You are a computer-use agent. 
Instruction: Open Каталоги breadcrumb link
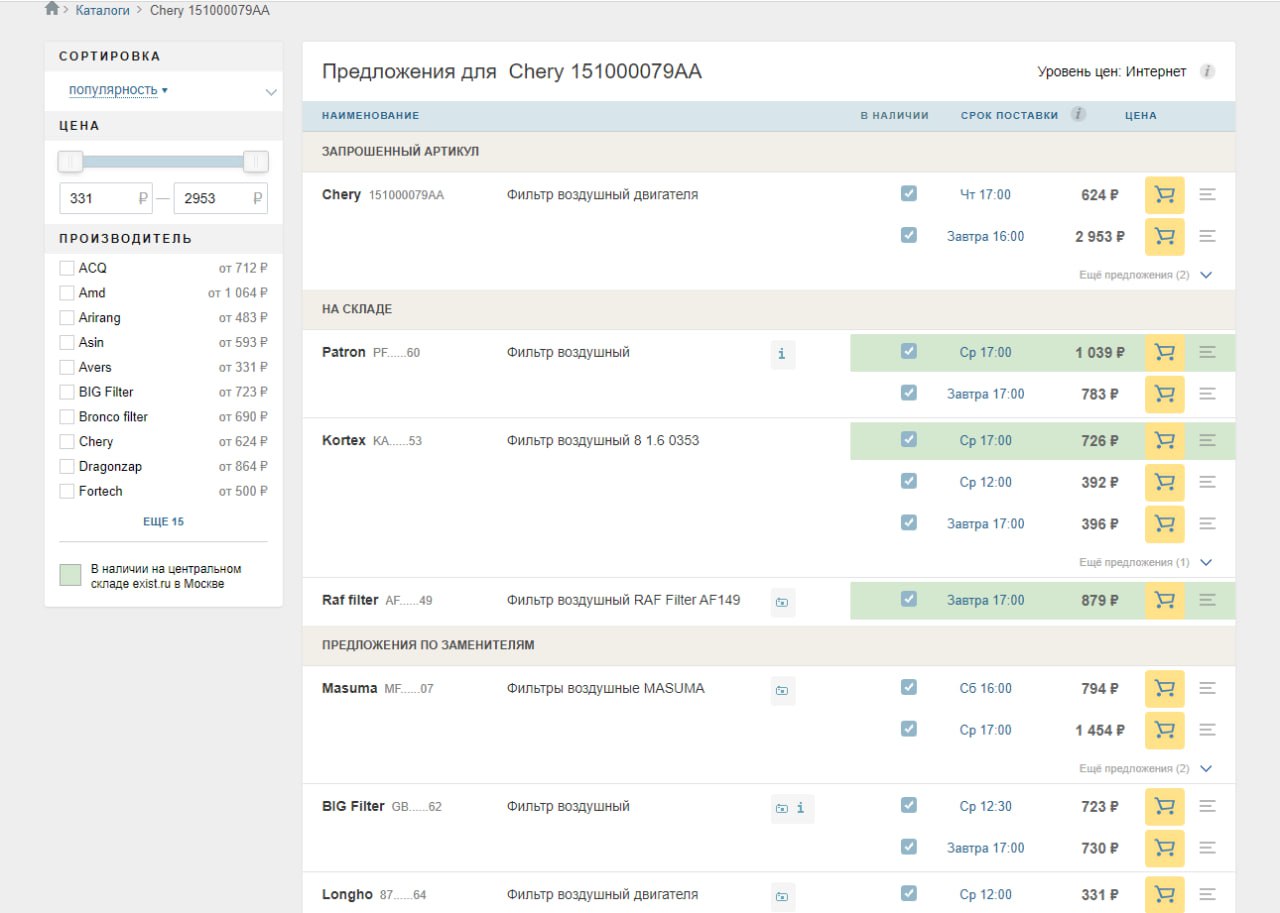pos(103,10)
